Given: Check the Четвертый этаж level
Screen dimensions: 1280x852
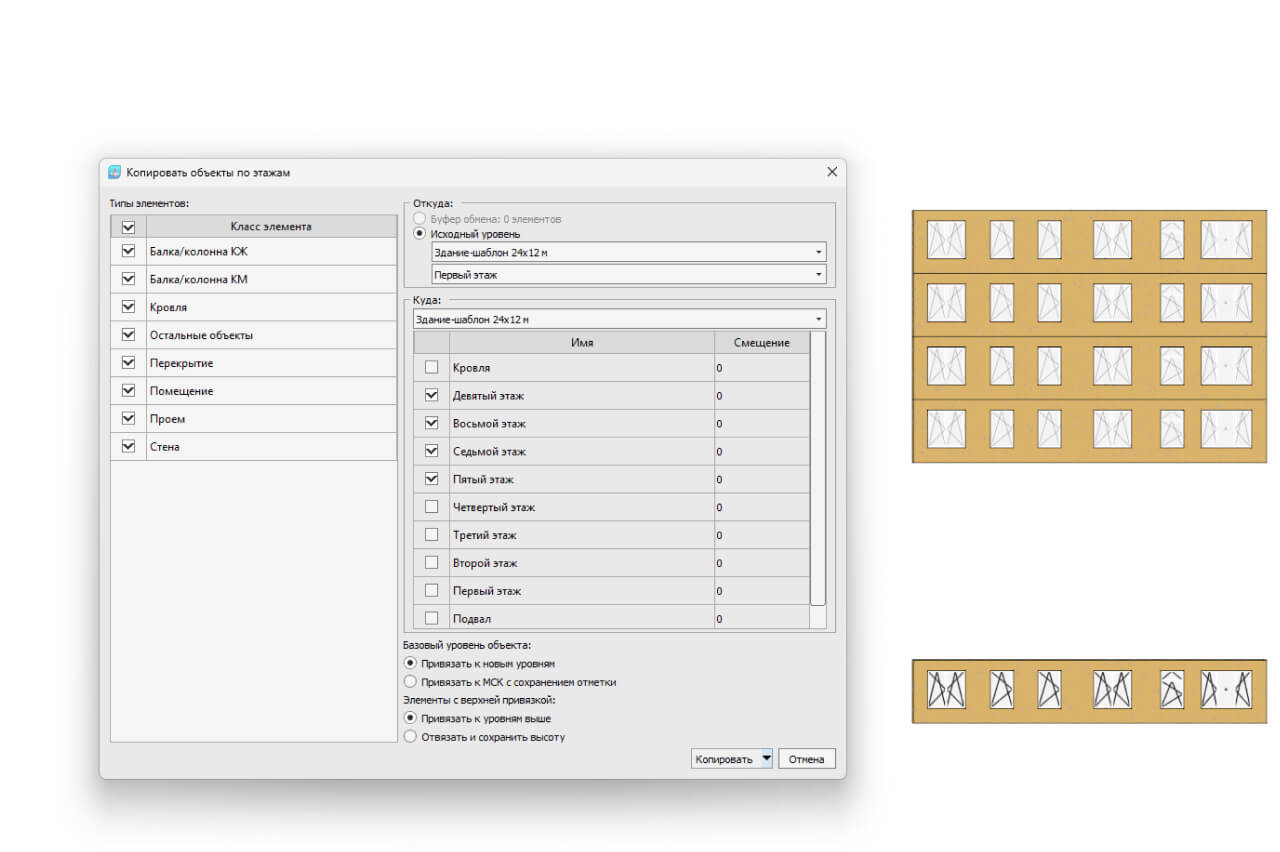Looking at the screenshot, I should pos(432,507).
